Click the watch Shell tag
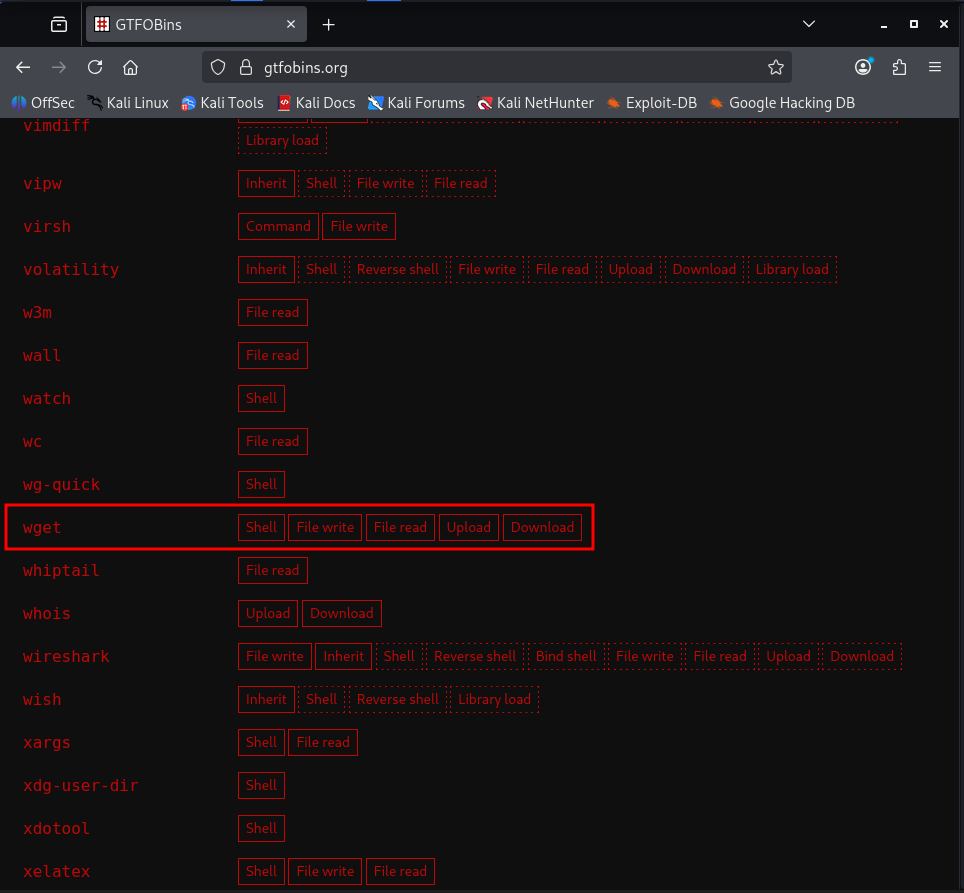 click(261, 398)
